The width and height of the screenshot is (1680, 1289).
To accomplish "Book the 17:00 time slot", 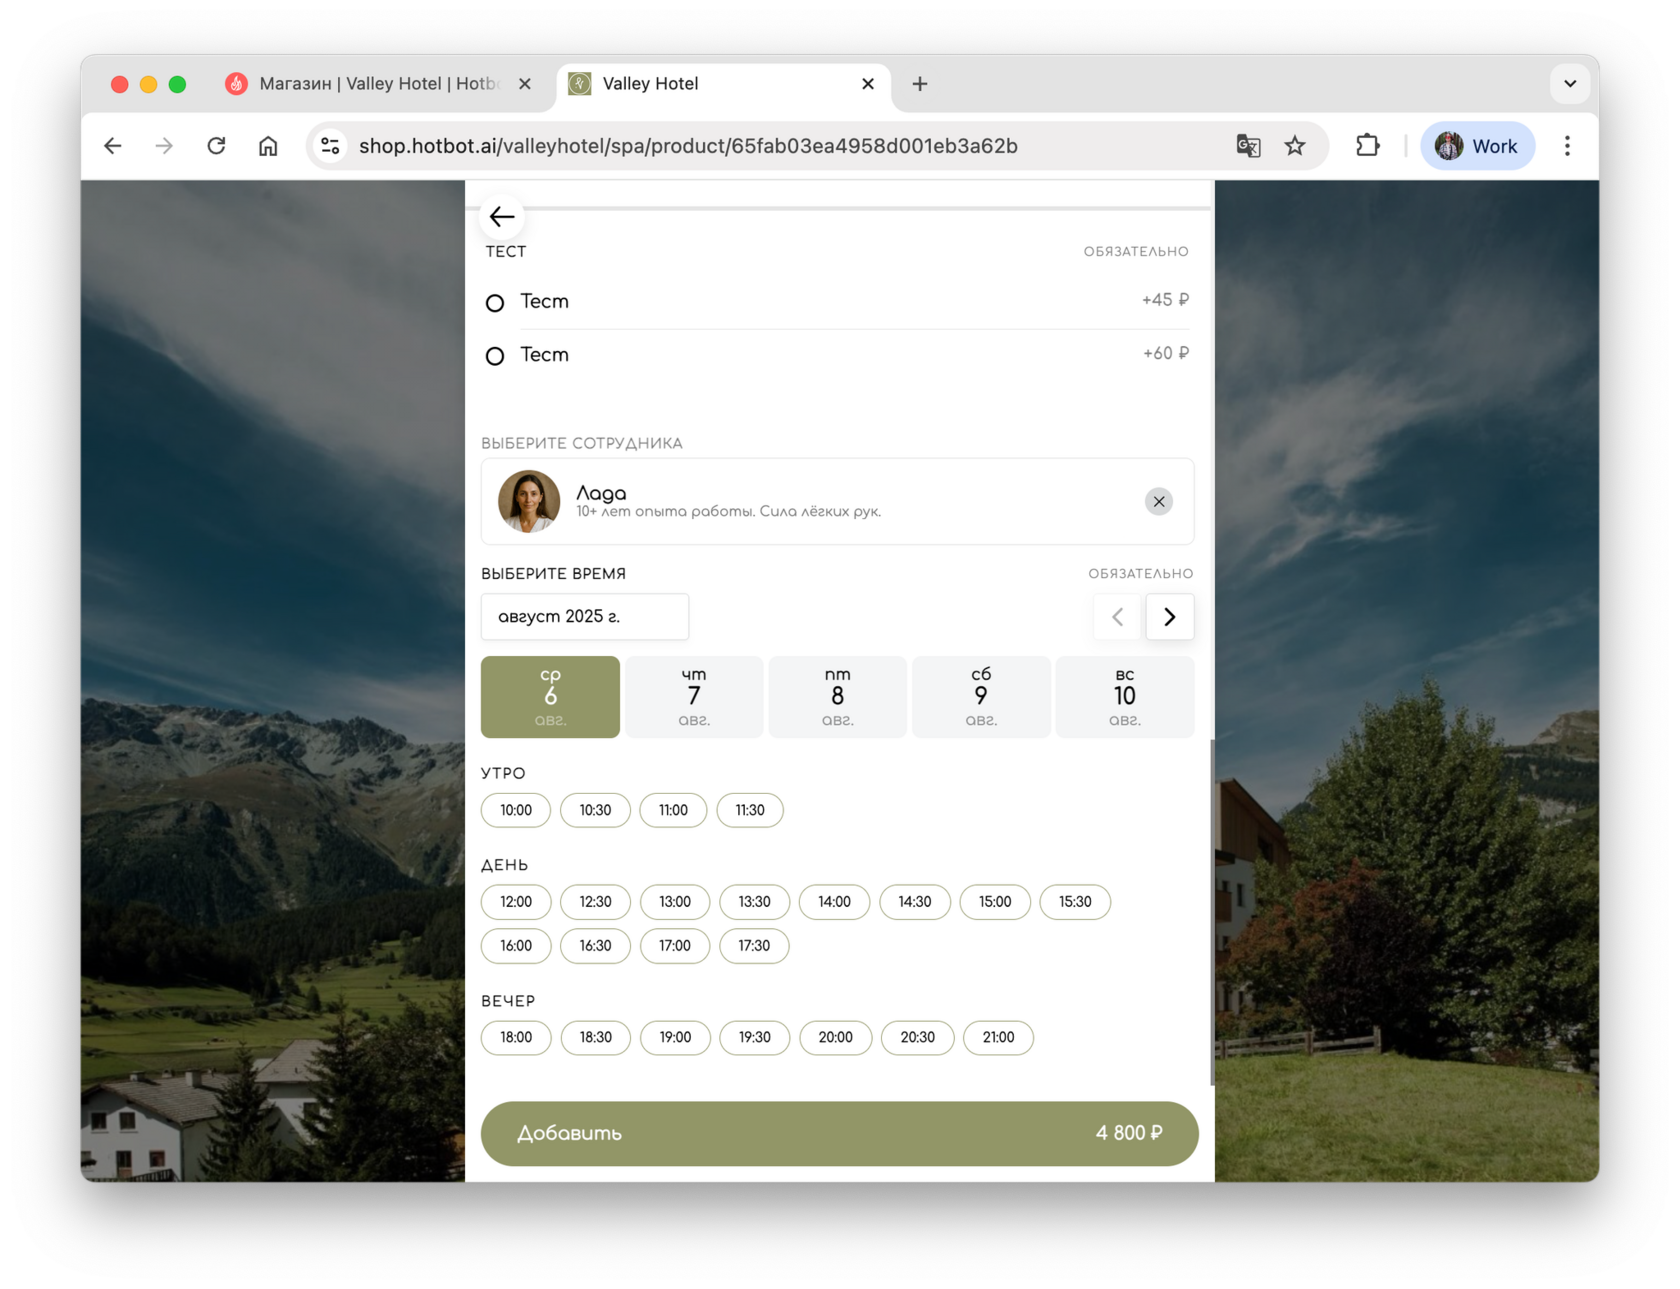I will pos(675,946).
